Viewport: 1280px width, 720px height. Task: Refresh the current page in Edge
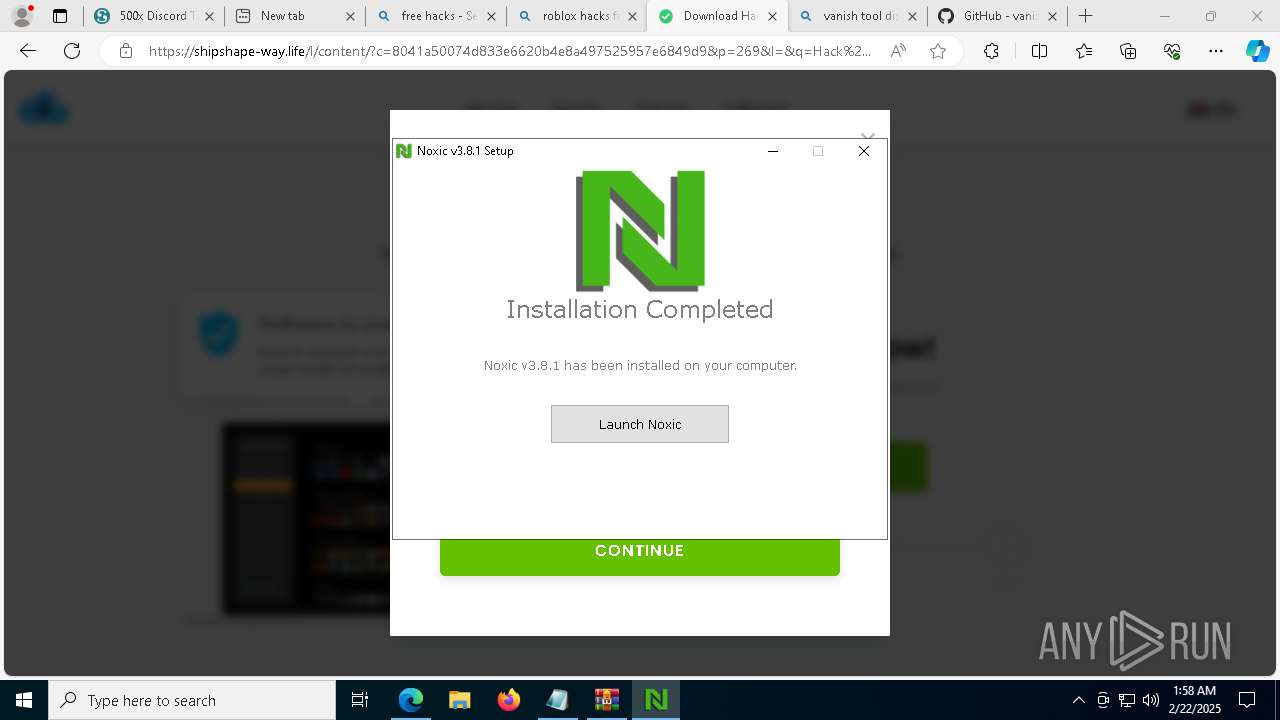[x=72, y=51]
